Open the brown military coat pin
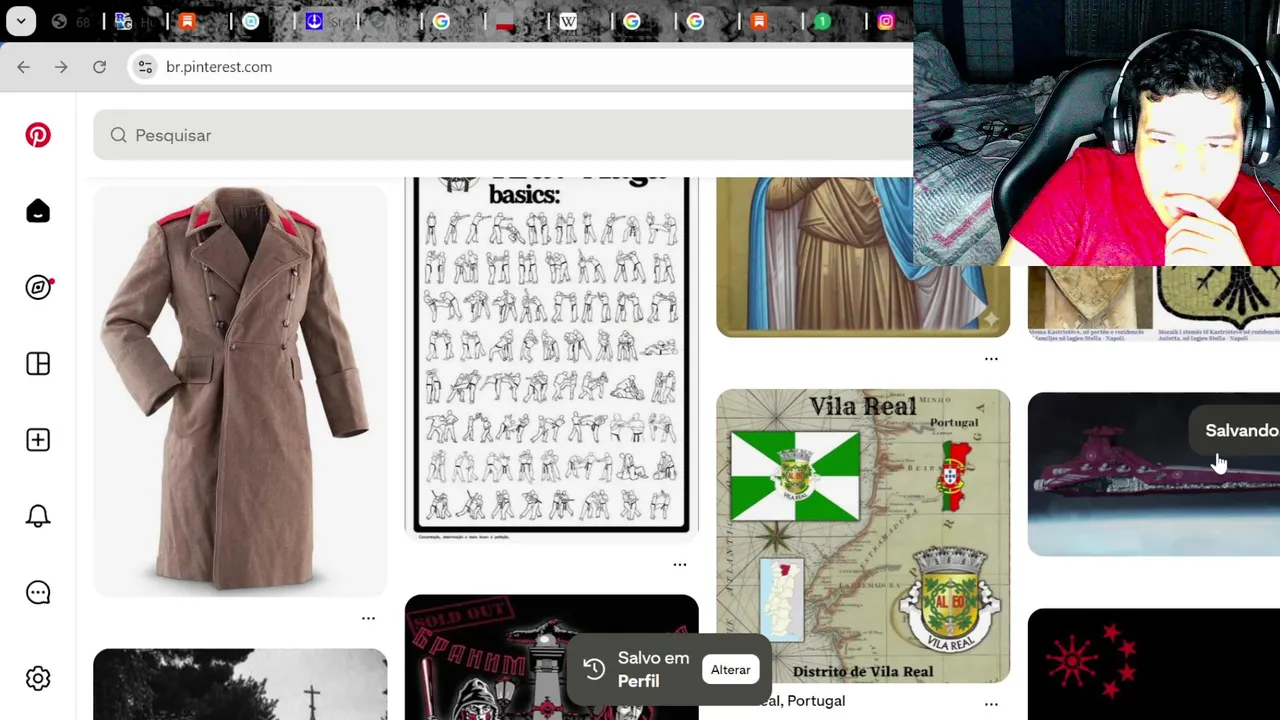 (240, 391)
